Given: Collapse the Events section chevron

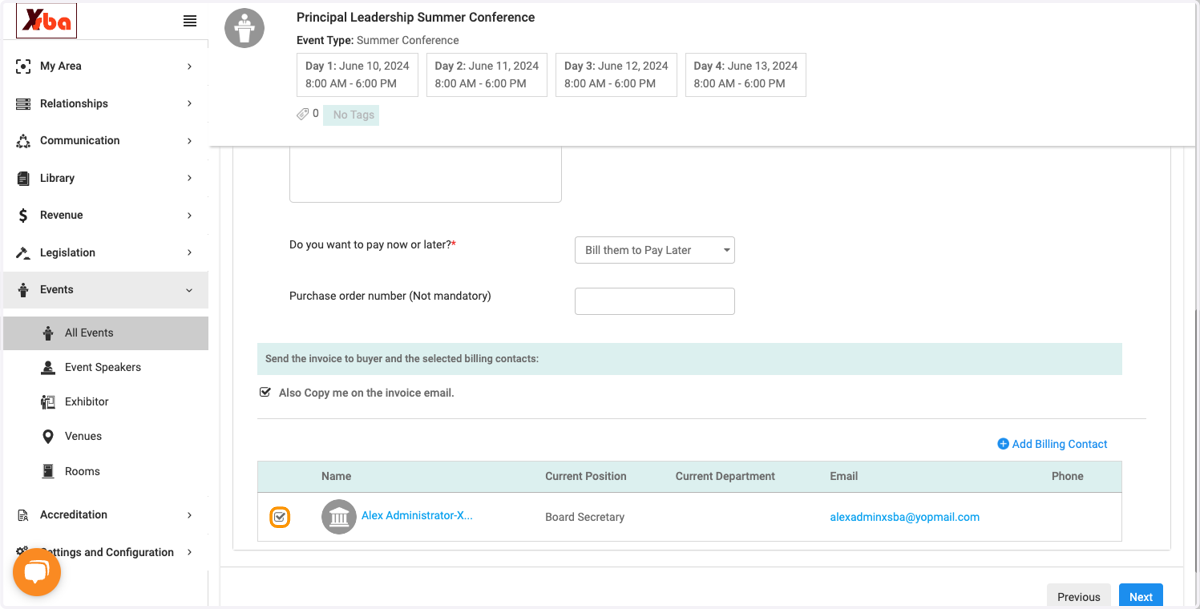Looking at the screenshot, I should (189, 290).
